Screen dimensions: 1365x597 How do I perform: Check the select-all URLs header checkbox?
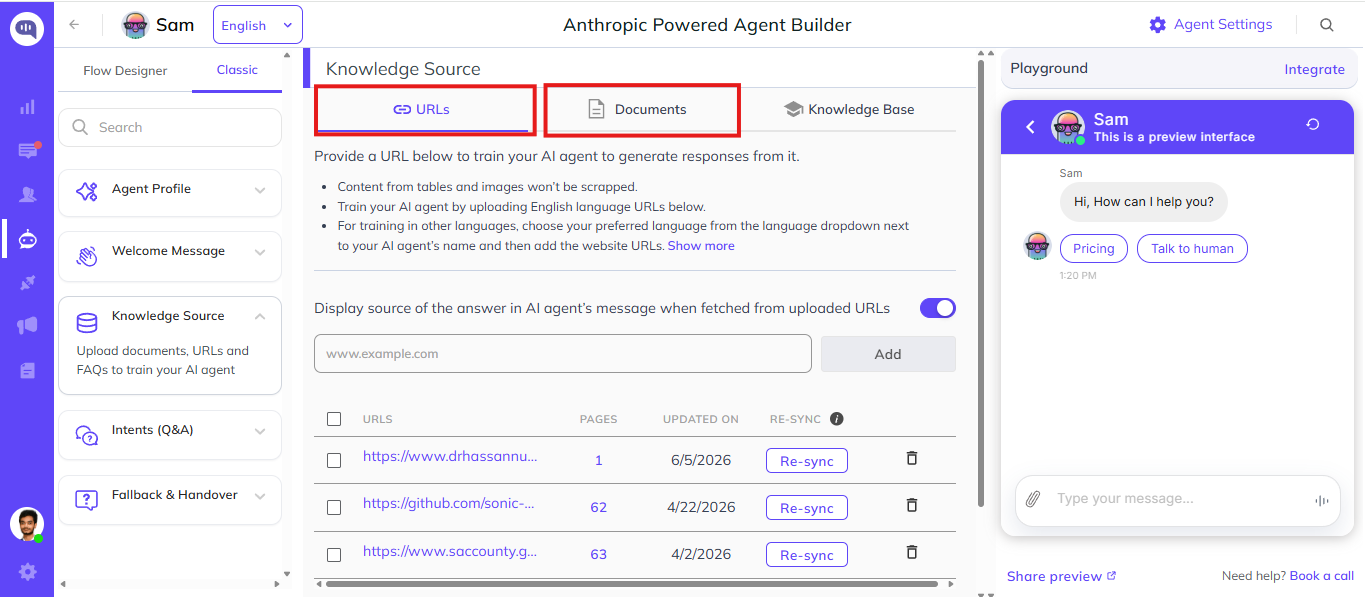pos(334,419)
